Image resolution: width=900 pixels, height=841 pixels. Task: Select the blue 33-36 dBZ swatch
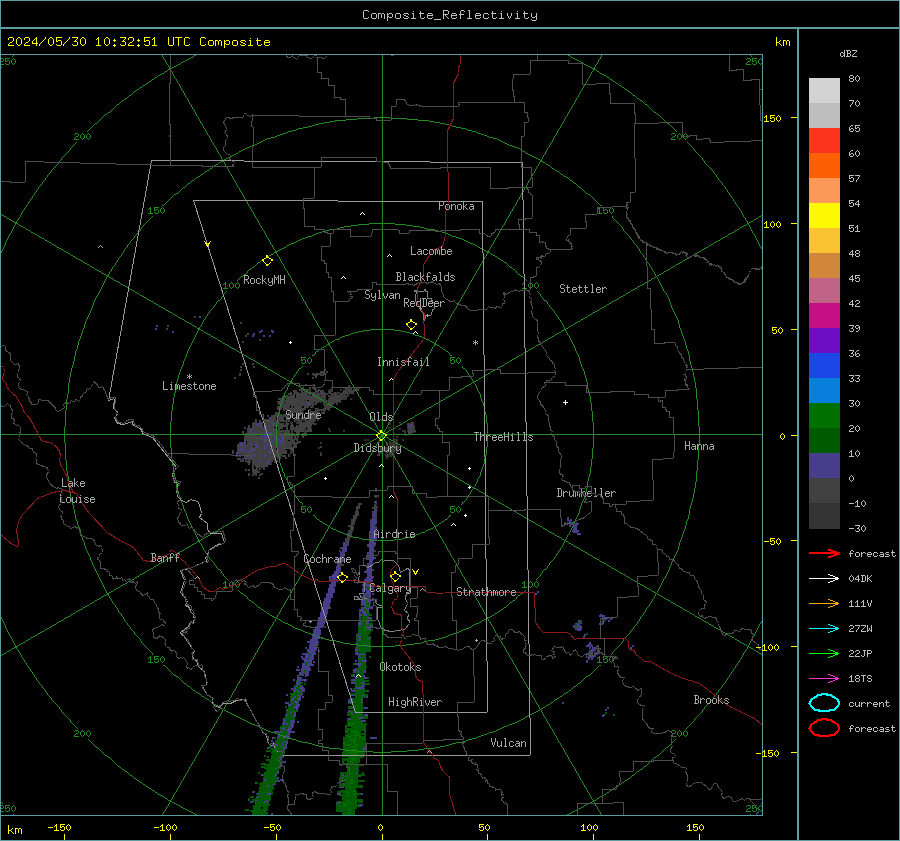pos(824,366)
